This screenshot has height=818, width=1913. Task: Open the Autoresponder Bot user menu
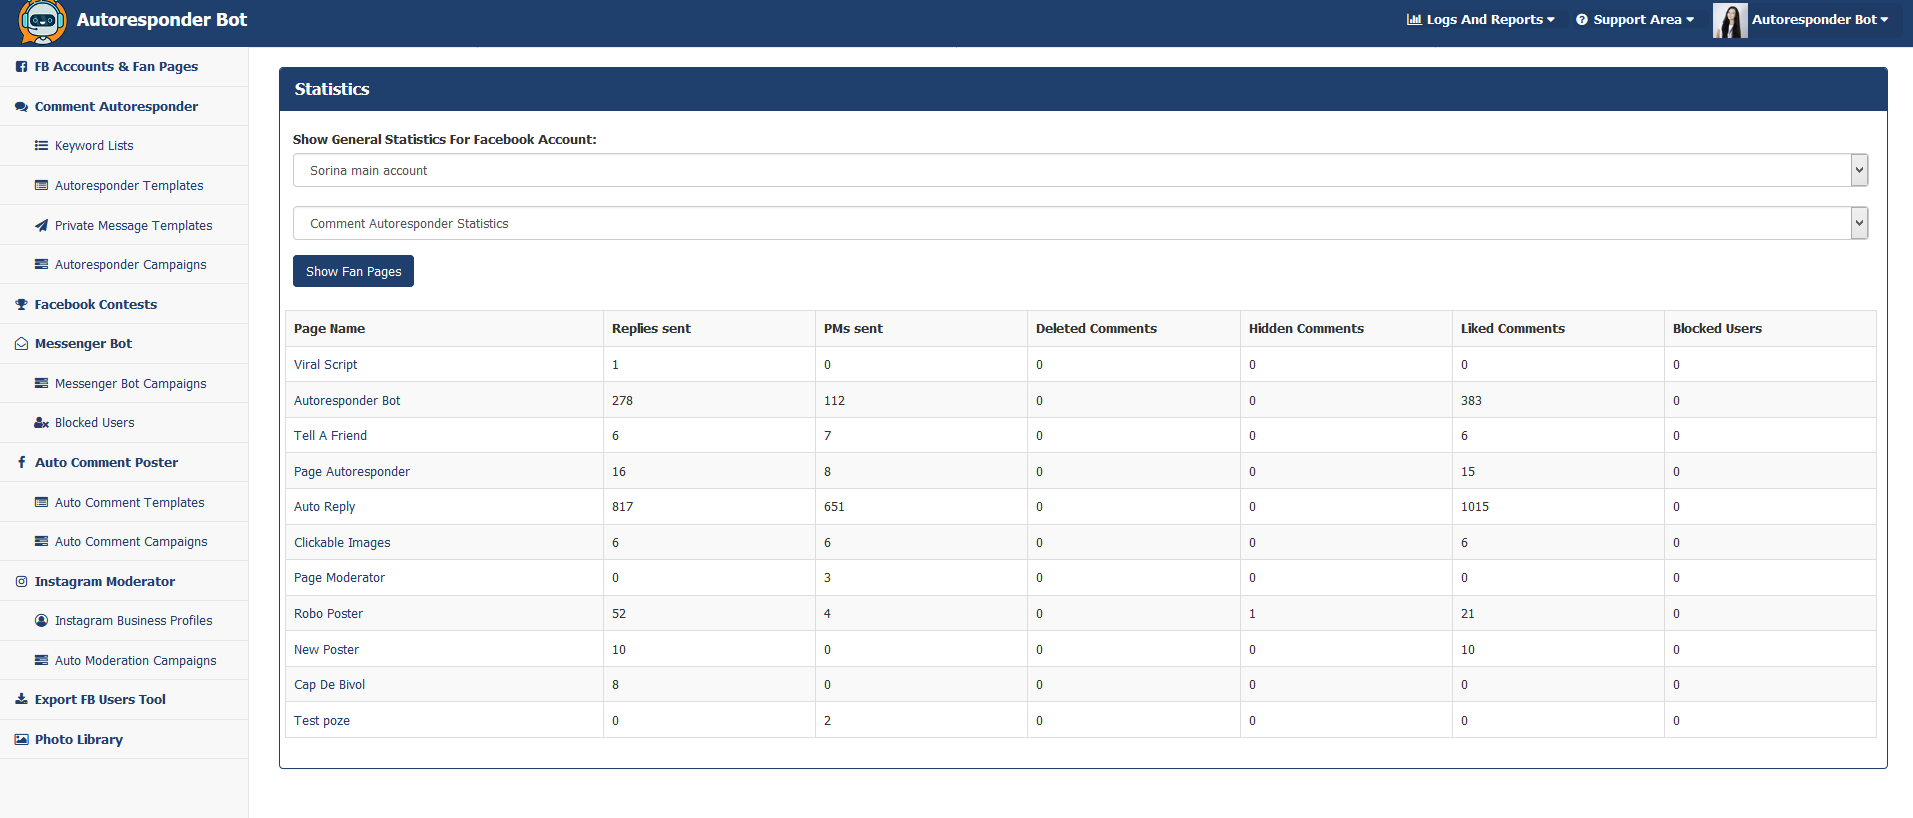click(x=1820, y=20)
